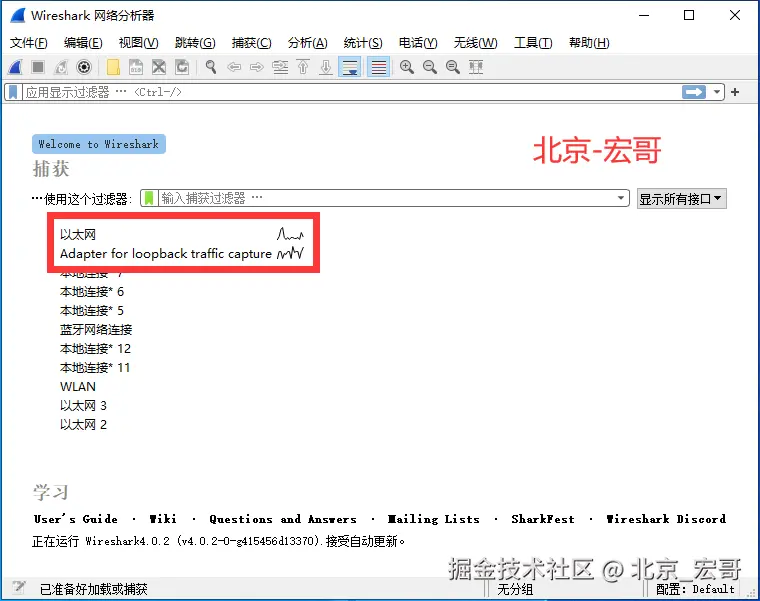Open the 工具(T) menu

pos(533,43)
